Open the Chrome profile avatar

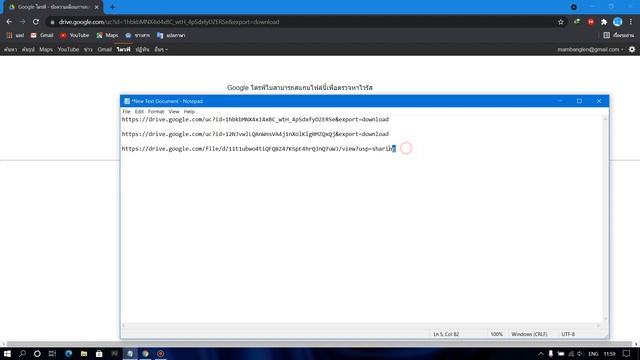click(618, 22)
